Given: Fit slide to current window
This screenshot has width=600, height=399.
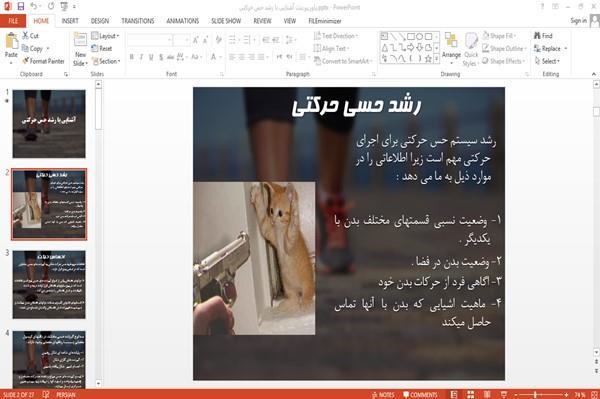Looking at the screenshot, I should (594, 394).
